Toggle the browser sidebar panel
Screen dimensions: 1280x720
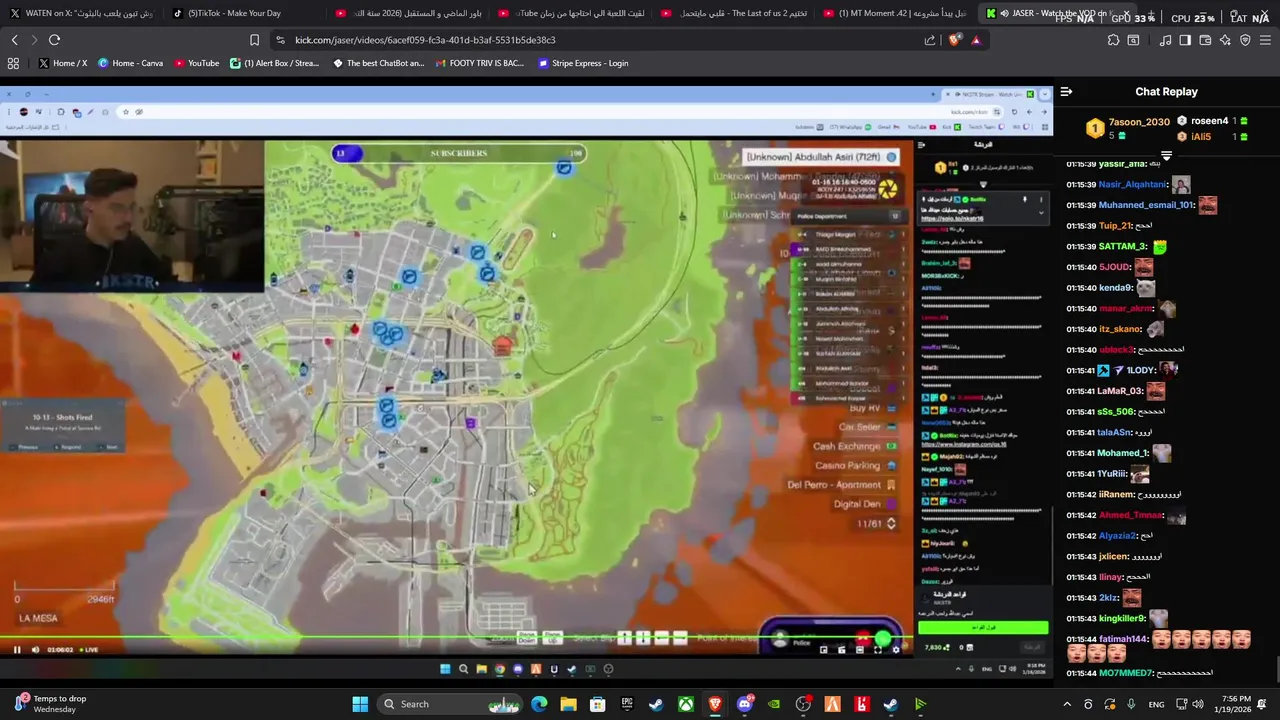tap(1185, 40)
